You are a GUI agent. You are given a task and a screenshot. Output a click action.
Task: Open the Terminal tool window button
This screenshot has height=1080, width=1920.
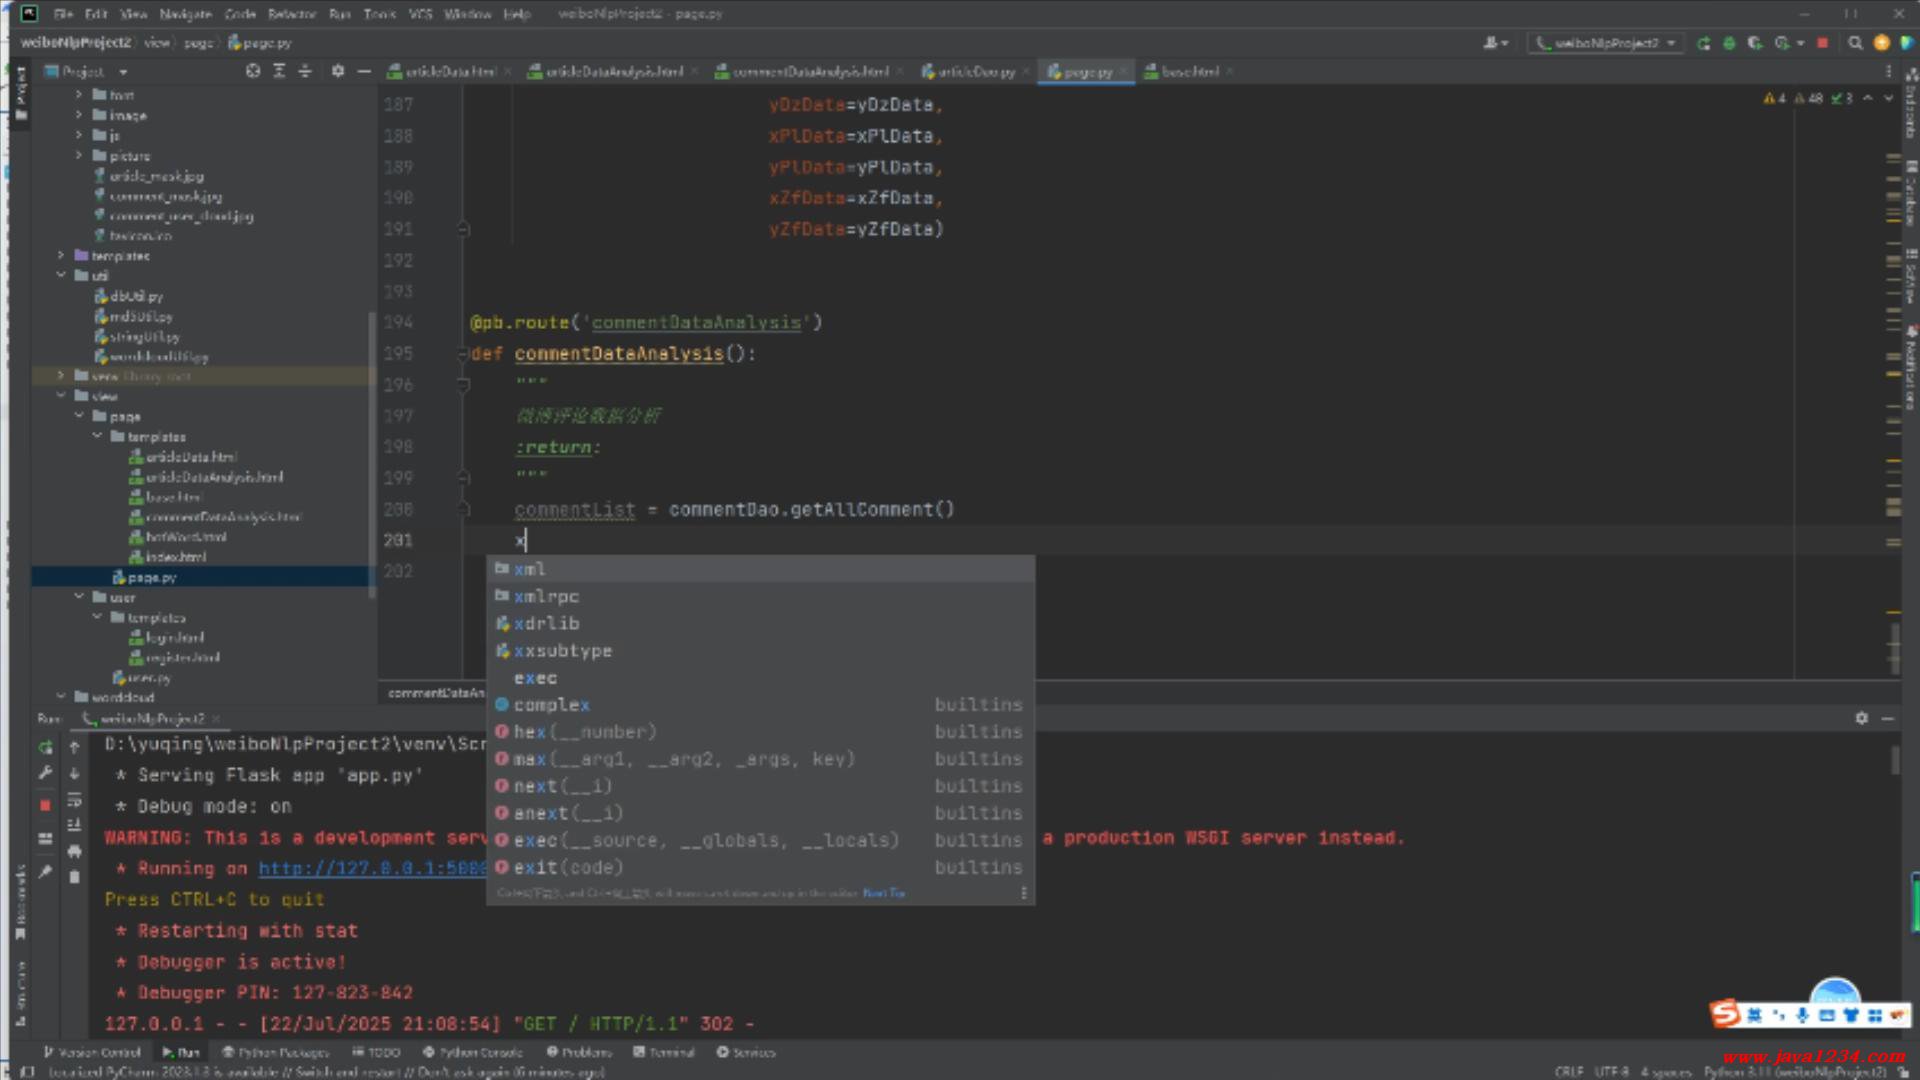pyautogui.click(x=664, y=1052)
